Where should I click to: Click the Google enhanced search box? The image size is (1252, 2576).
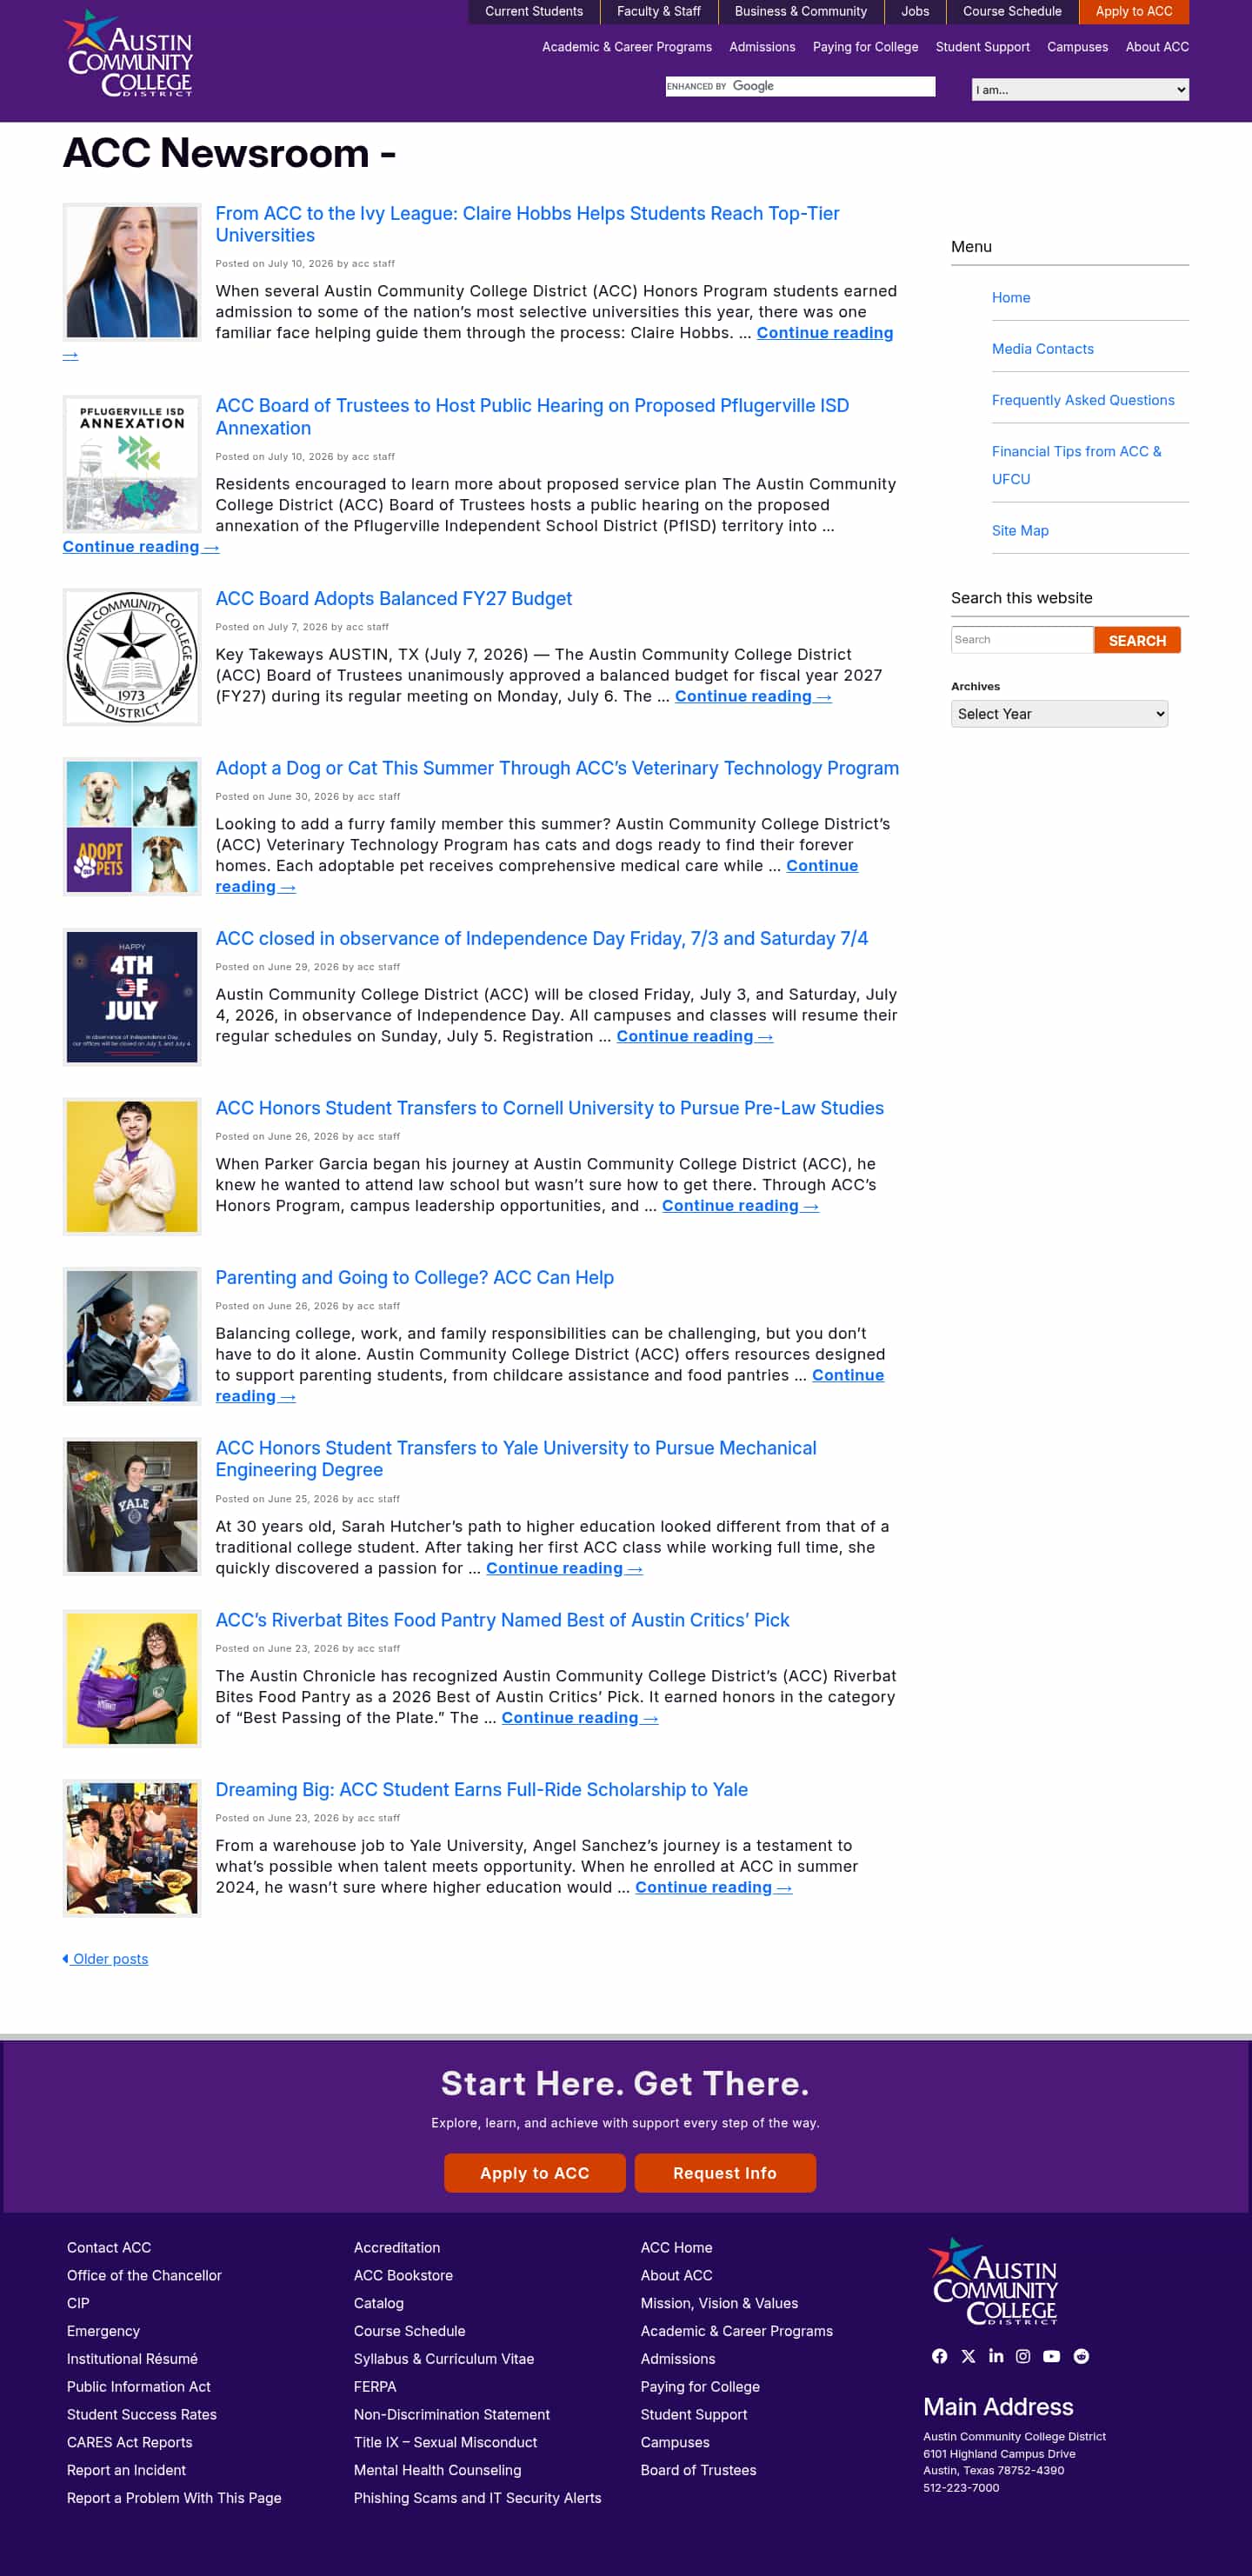click(x=800, y=87)
